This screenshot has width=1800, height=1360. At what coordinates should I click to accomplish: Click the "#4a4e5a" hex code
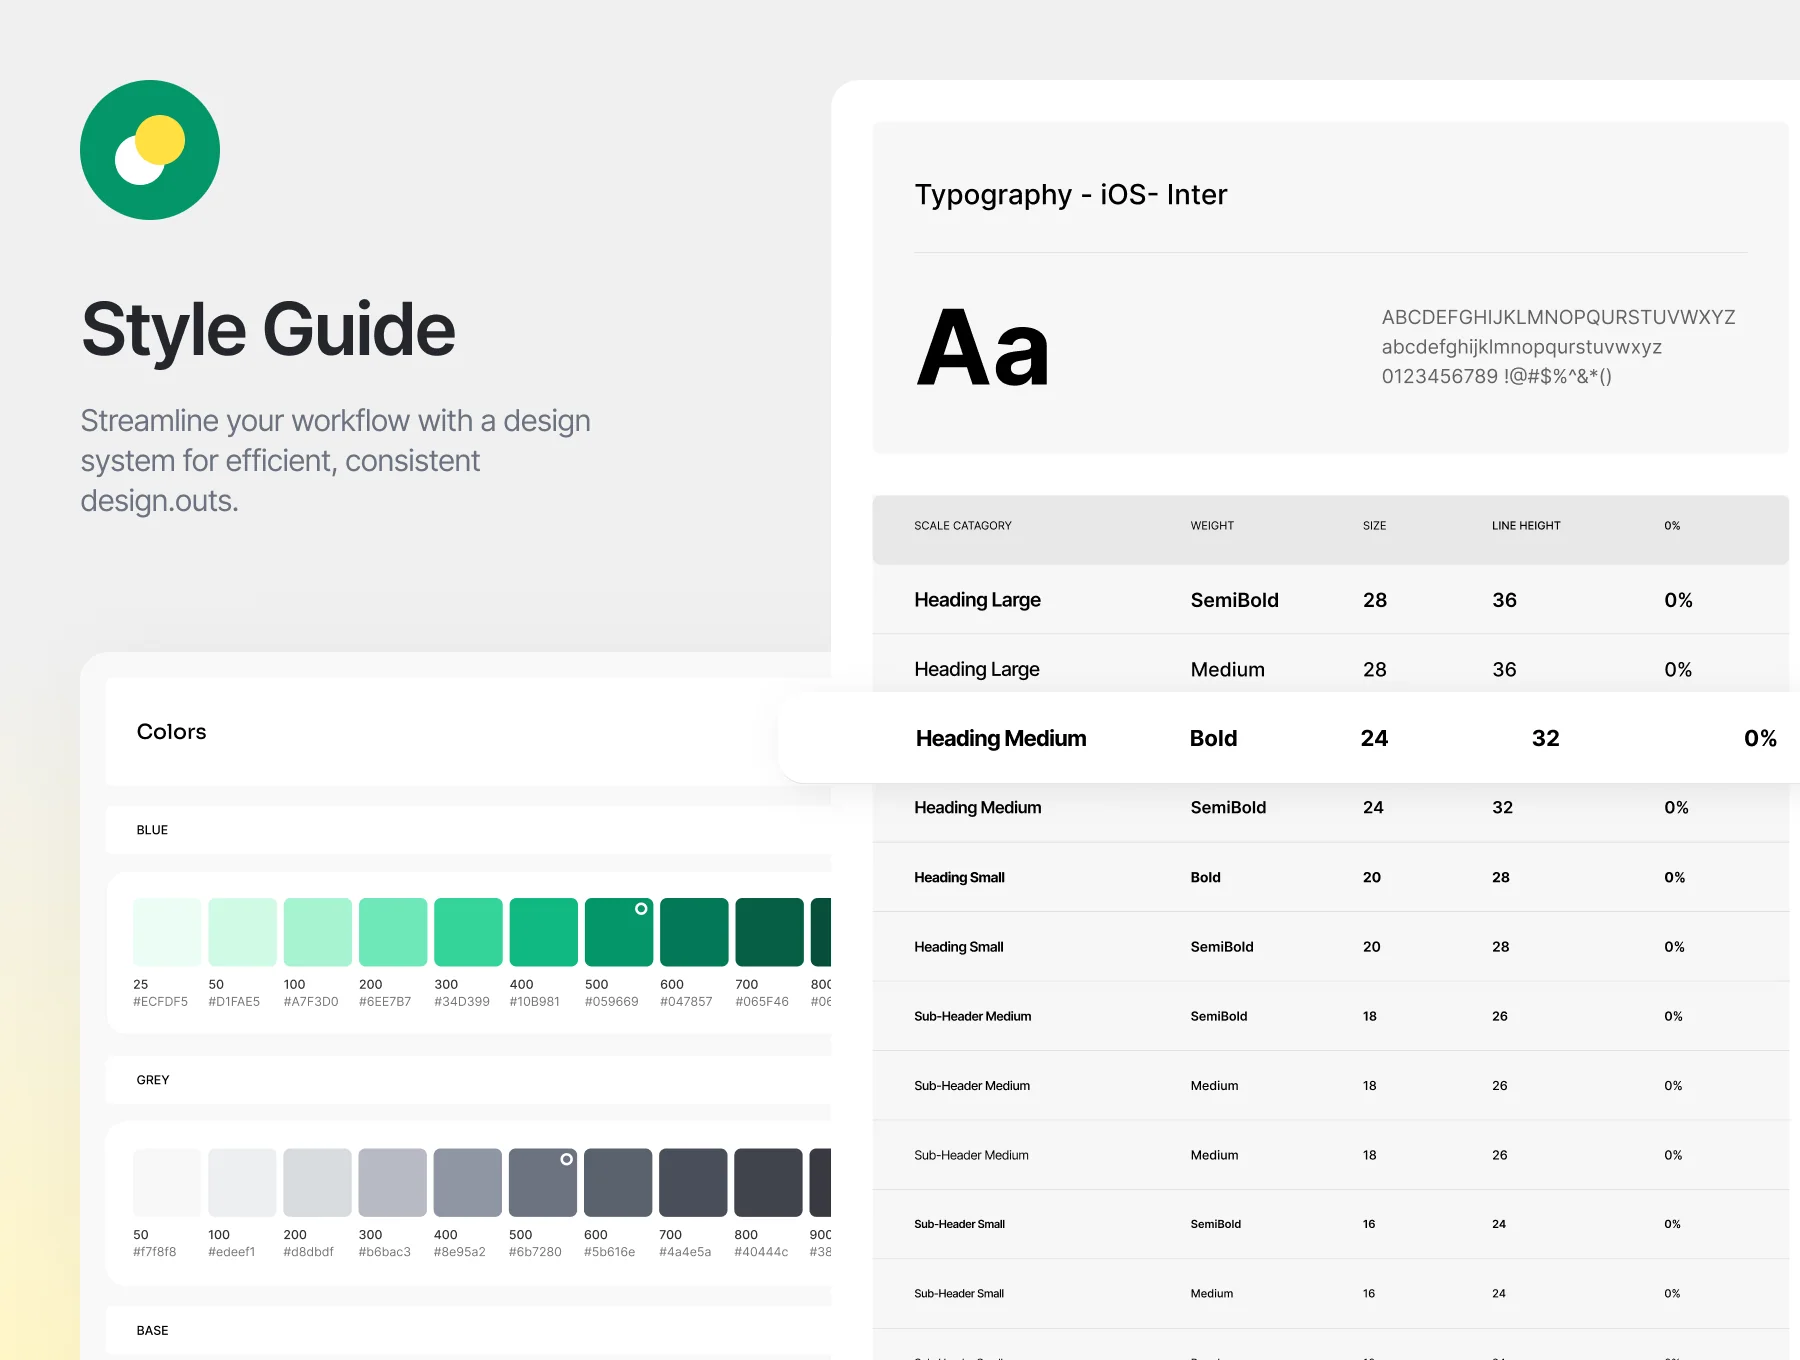click(685, 1252)
